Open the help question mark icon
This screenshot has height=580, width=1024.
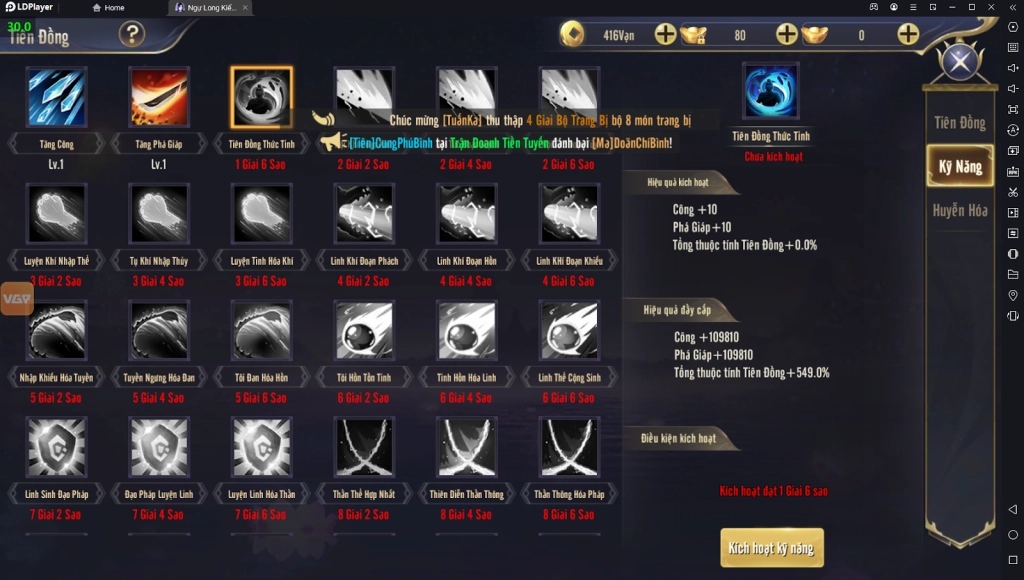click(132, 34)
